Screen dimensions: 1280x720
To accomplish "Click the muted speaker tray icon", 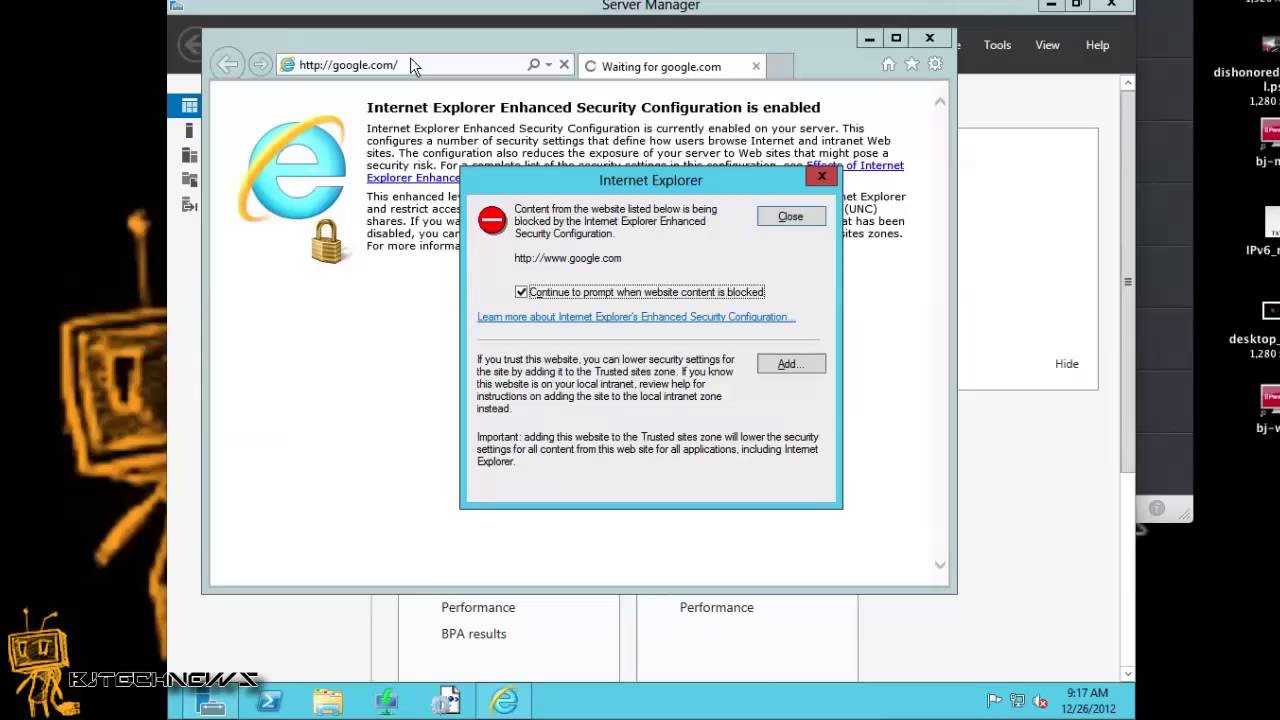I will click(1040, 701).
